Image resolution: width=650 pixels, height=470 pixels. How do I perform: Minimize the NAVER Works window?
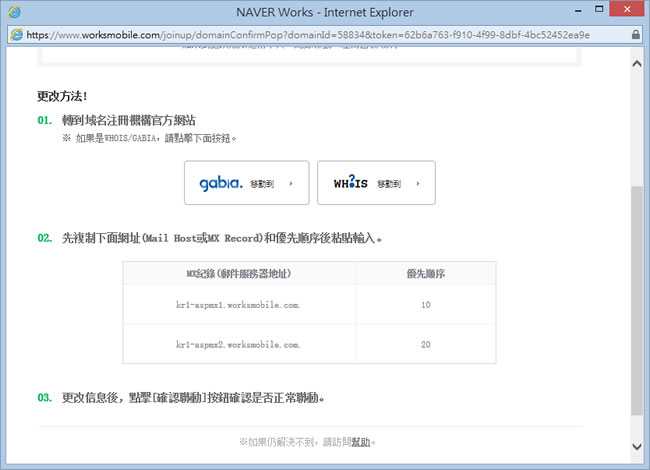pyautogui.click(x=578, y=10)
